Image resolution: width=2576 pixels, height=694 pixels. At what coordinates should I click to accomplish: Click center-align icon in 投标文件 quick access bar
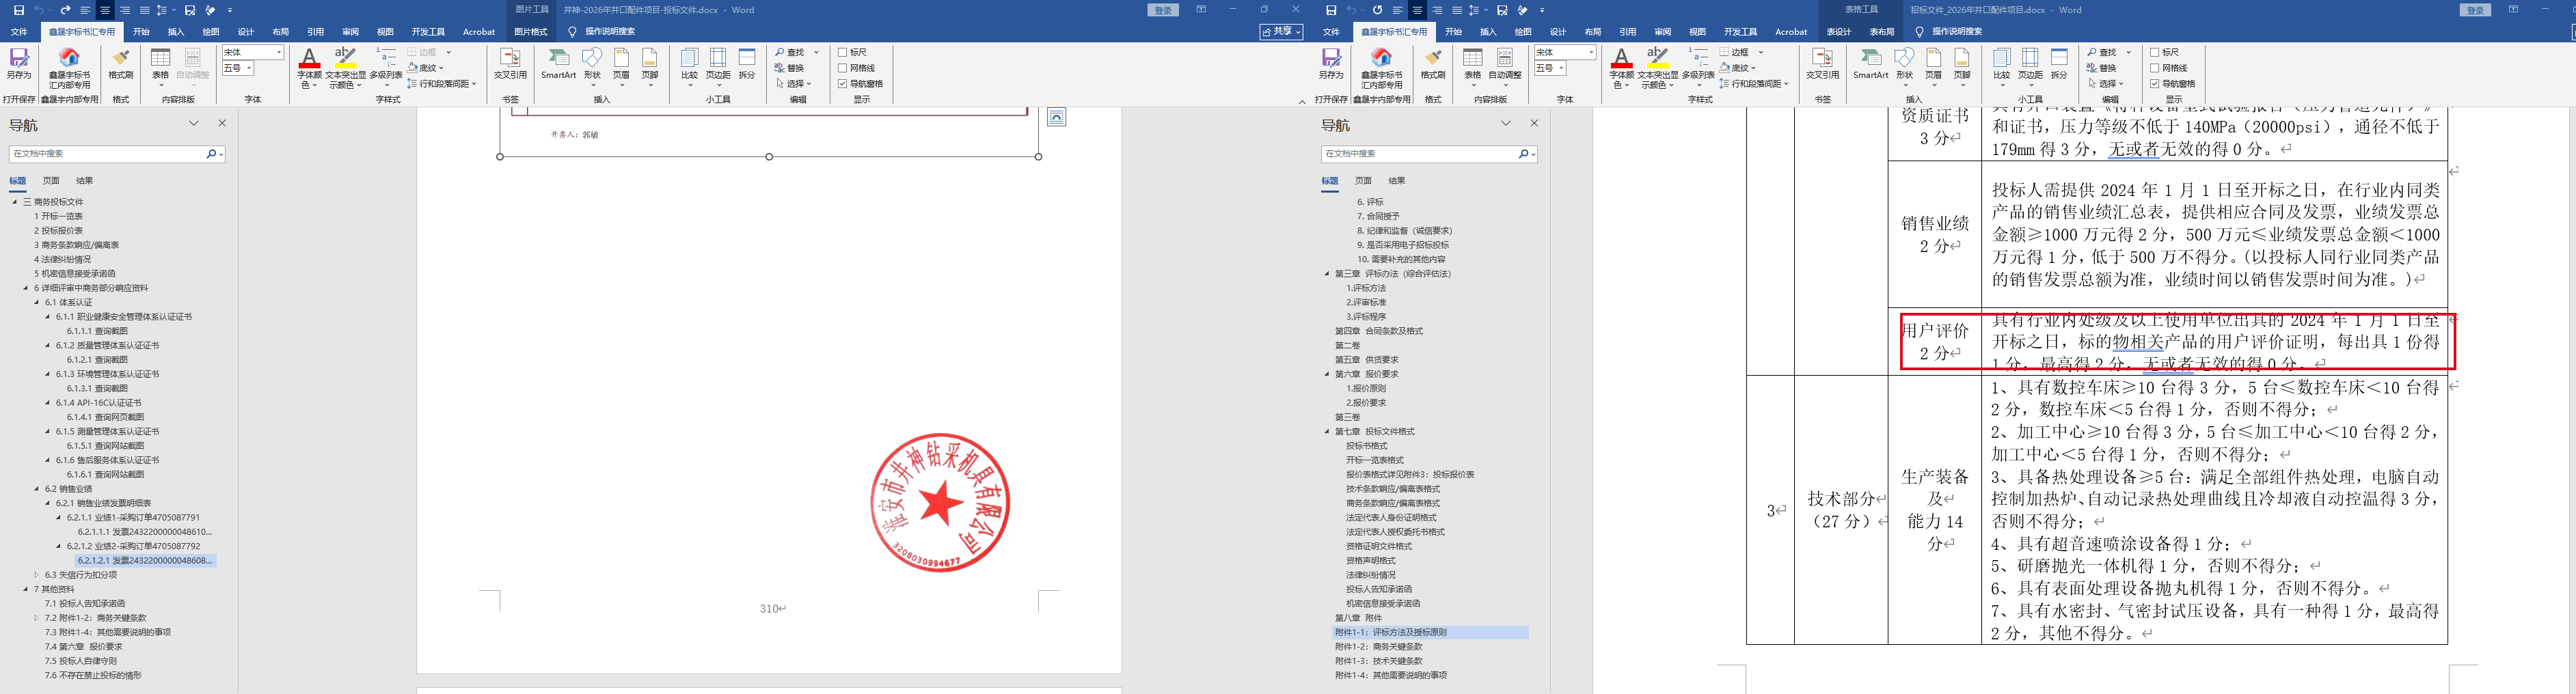tap(105, 10)
